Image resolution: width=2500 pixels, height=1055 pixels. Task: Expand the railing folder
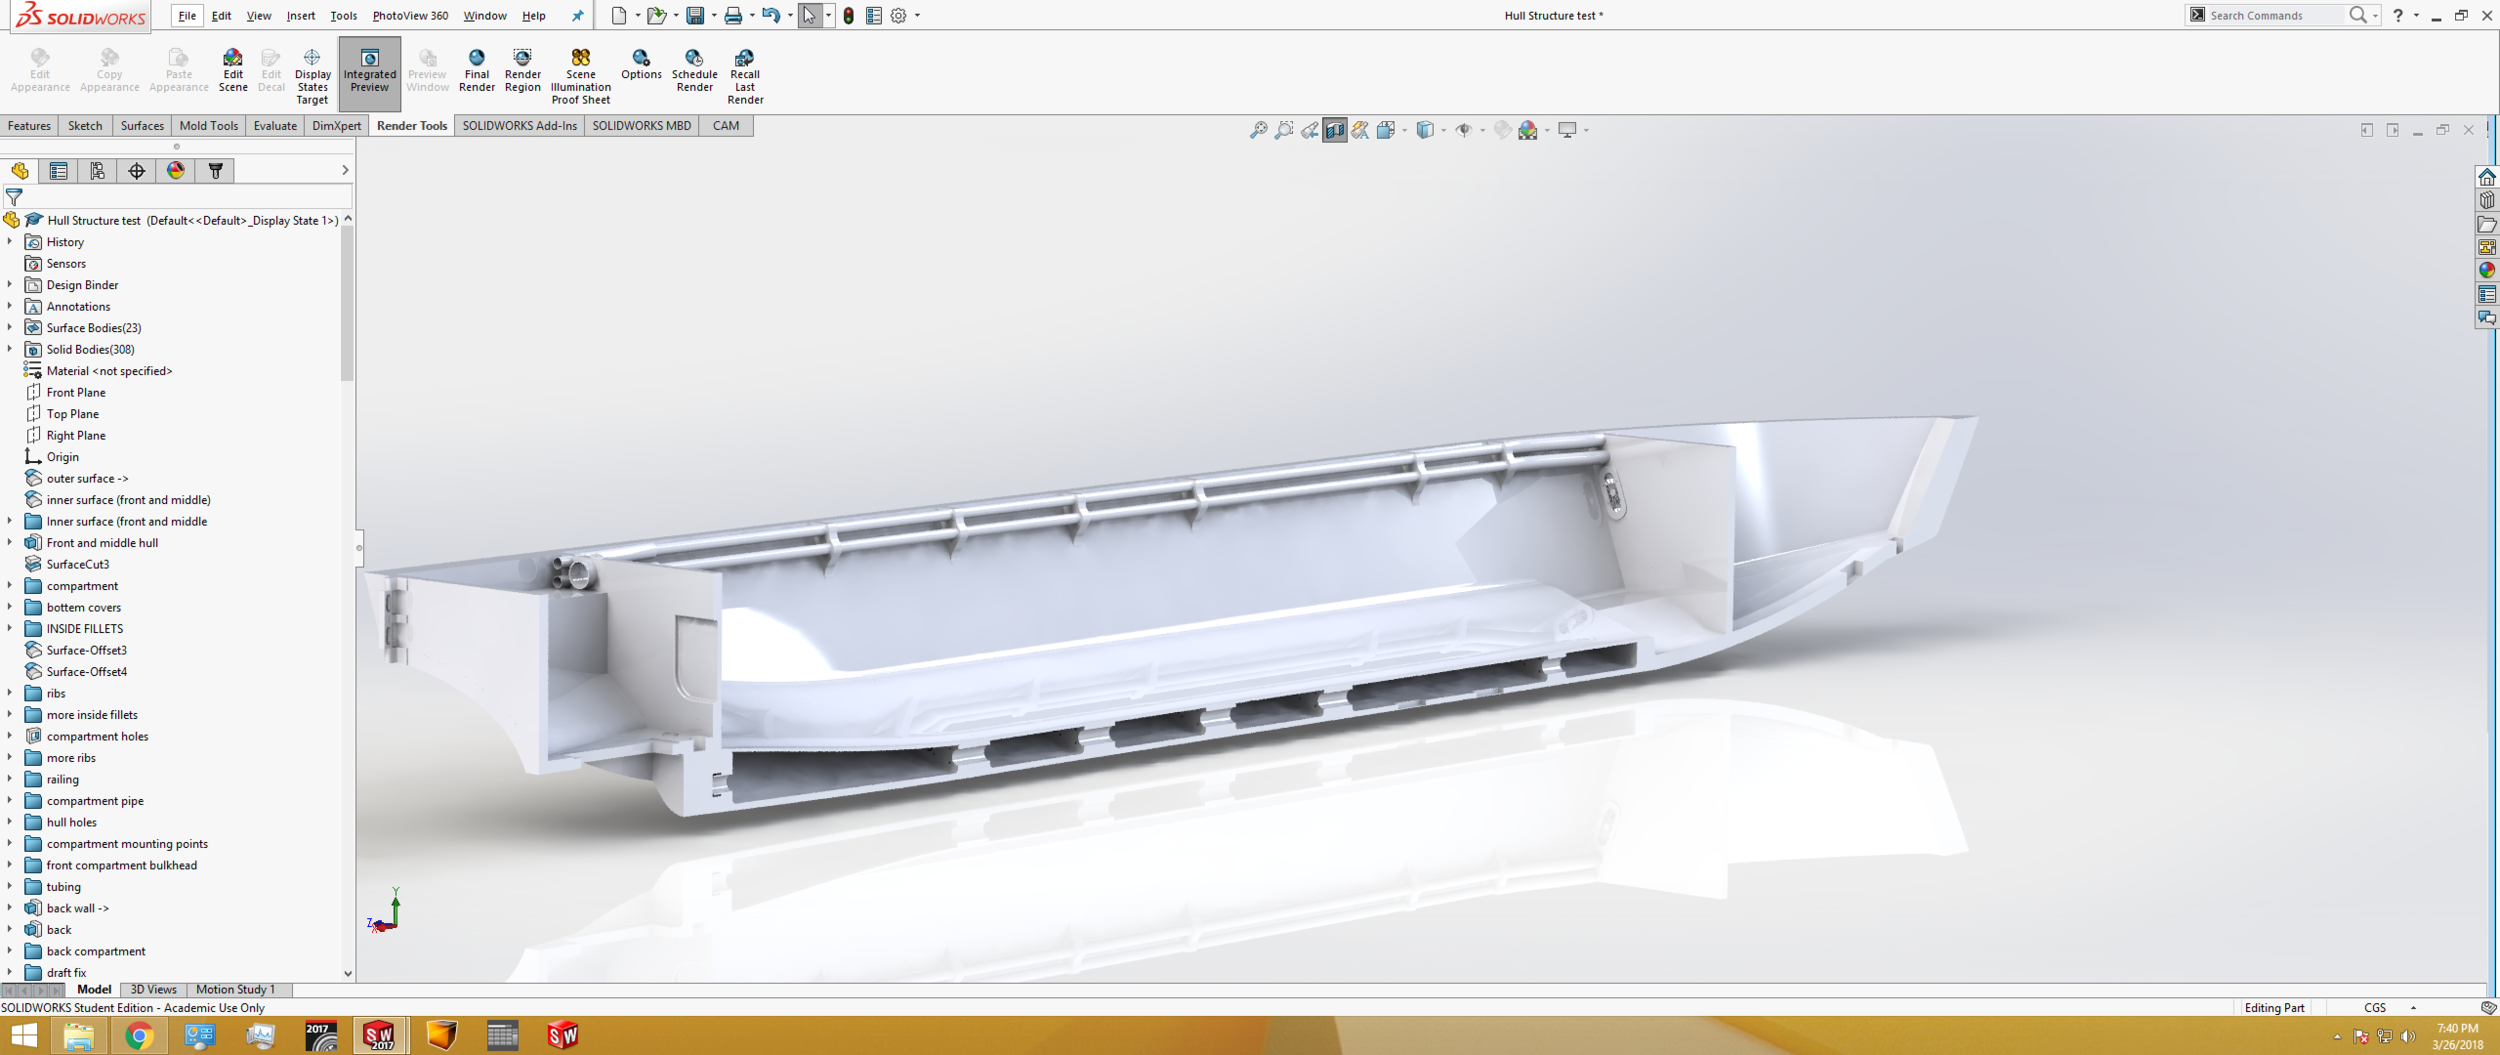(10, 779)
